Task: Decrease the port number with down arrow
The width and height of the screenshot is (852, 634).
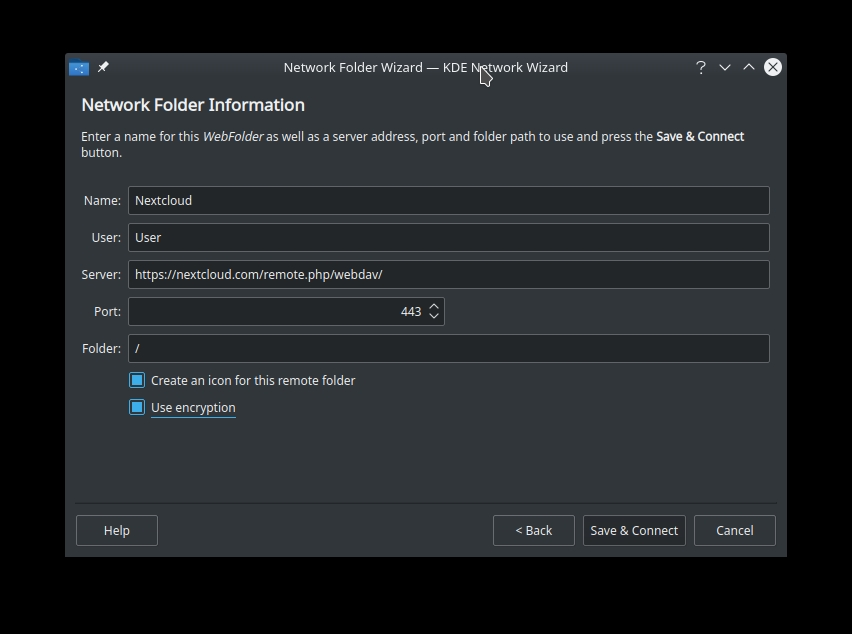Action: tap(434, 316)
